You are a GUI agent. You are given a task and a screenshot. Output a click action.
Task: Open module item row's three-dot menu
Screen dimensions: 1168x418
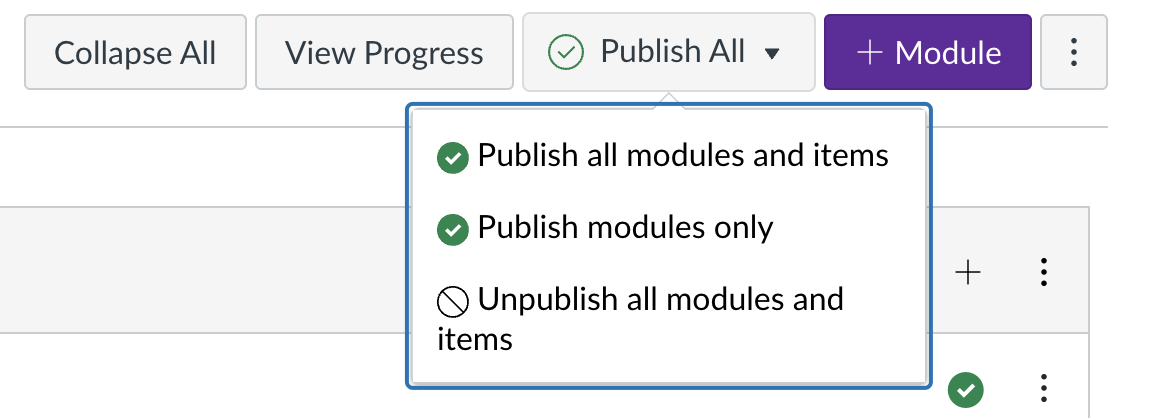(x=1044, y=389)
